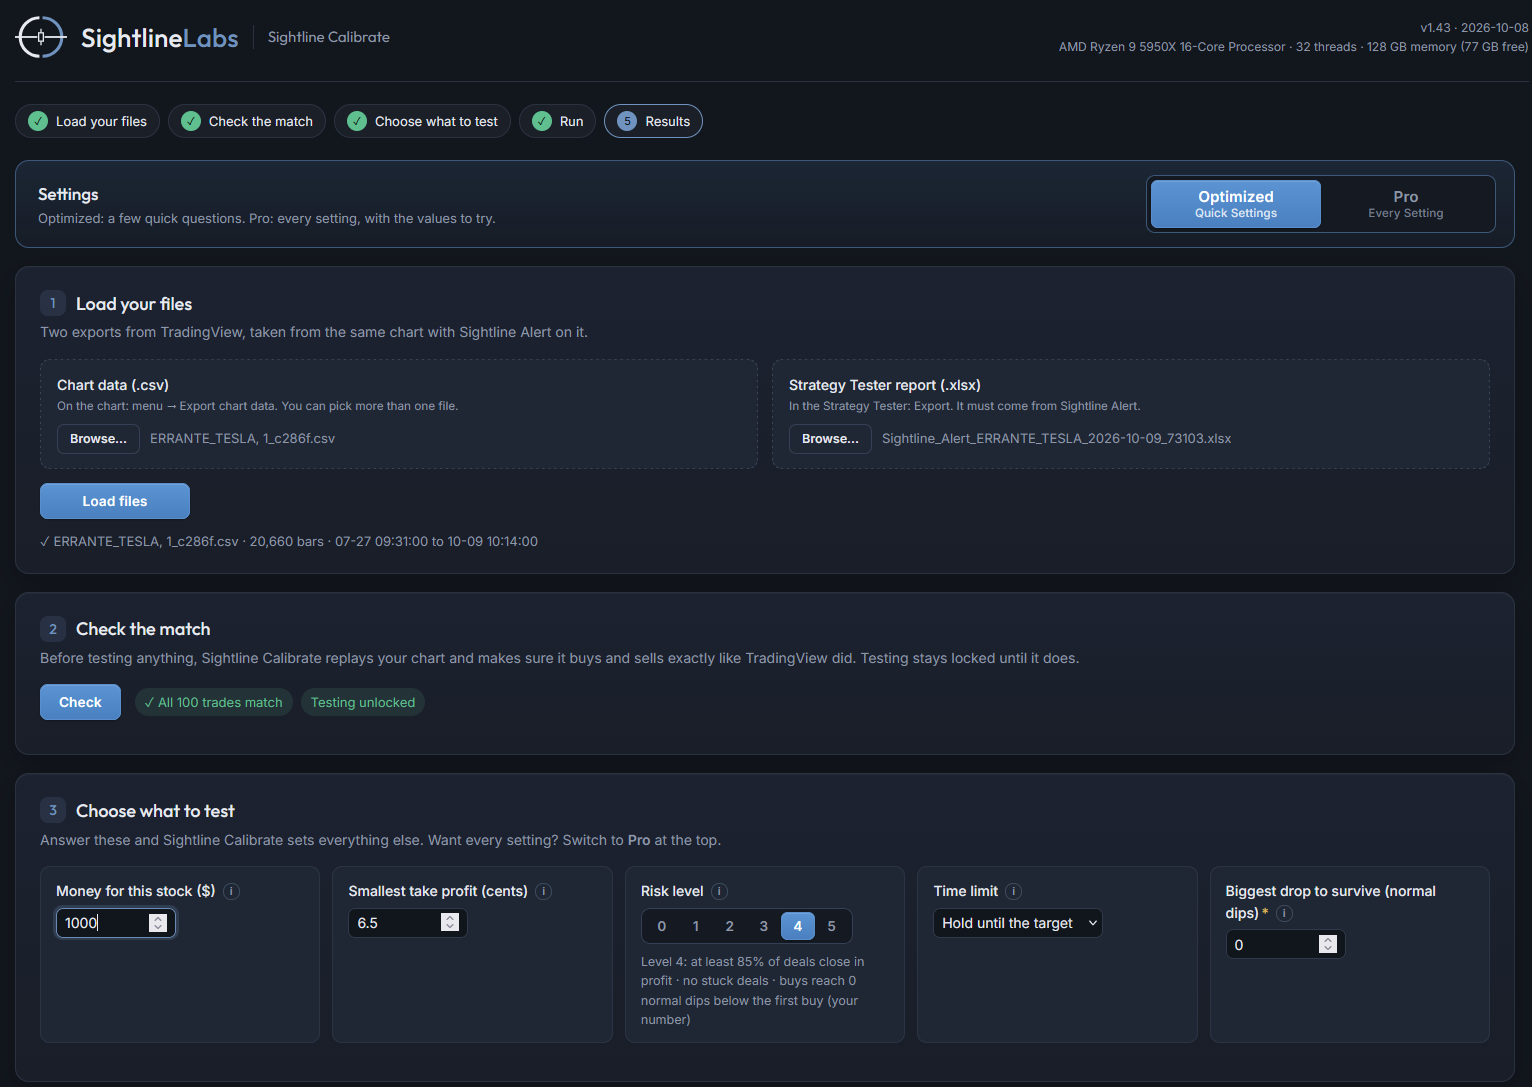
Task: Click green checkmark on Run step
Action: [542, 121]
